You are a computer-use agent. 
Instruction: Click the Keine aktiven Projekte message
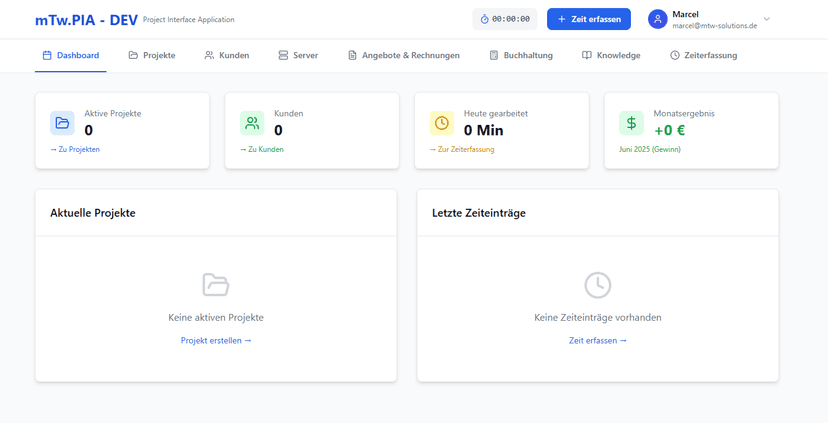(x=216, y=317)
